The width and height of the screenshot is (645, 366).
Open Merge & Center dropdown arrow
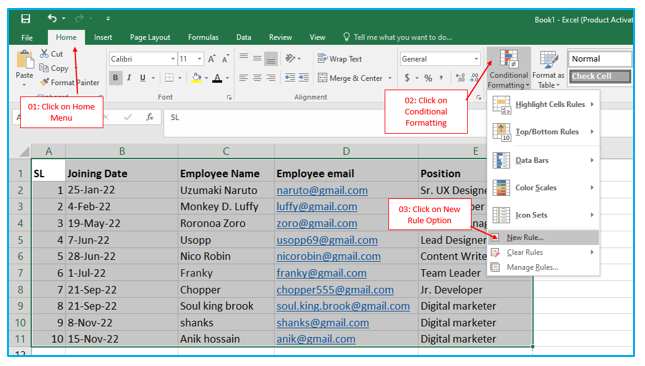(390, 78)
